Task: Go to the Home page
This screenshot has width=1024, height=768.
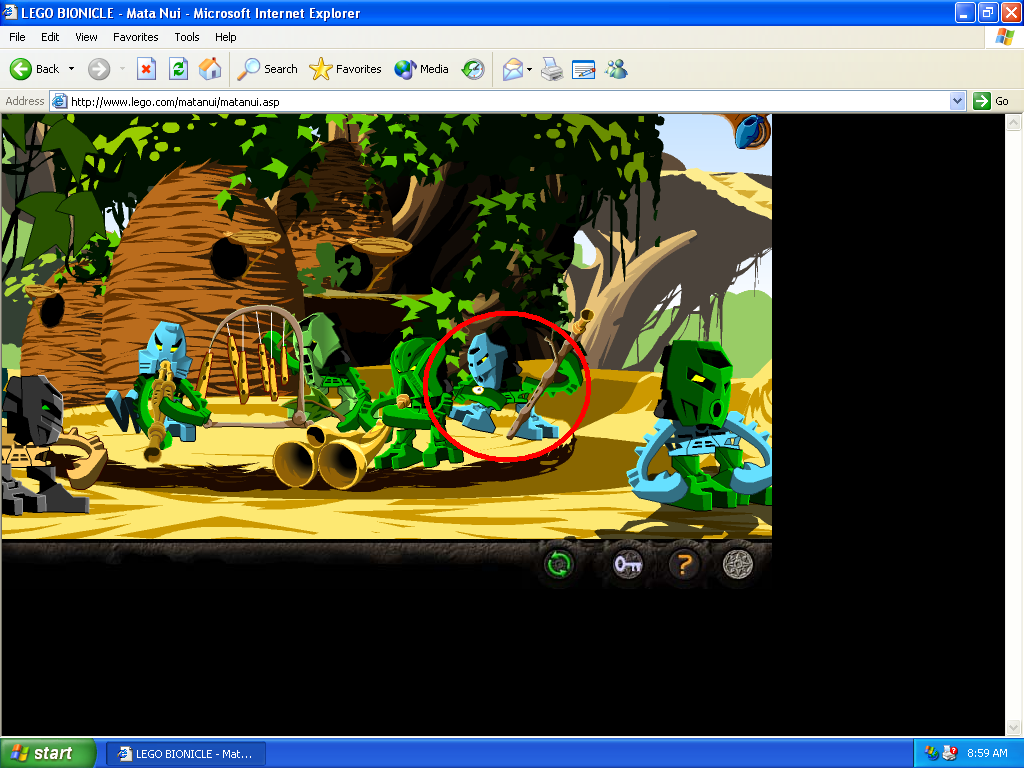Action: (x=210, y=69)
